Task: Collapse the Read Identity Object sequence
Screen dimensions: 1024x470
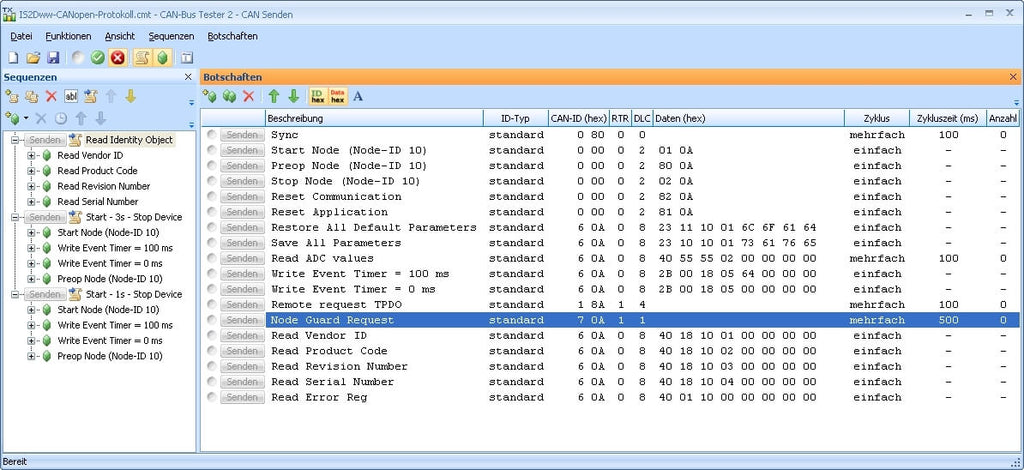Action: pyautogui.click(x=16, y=140)
